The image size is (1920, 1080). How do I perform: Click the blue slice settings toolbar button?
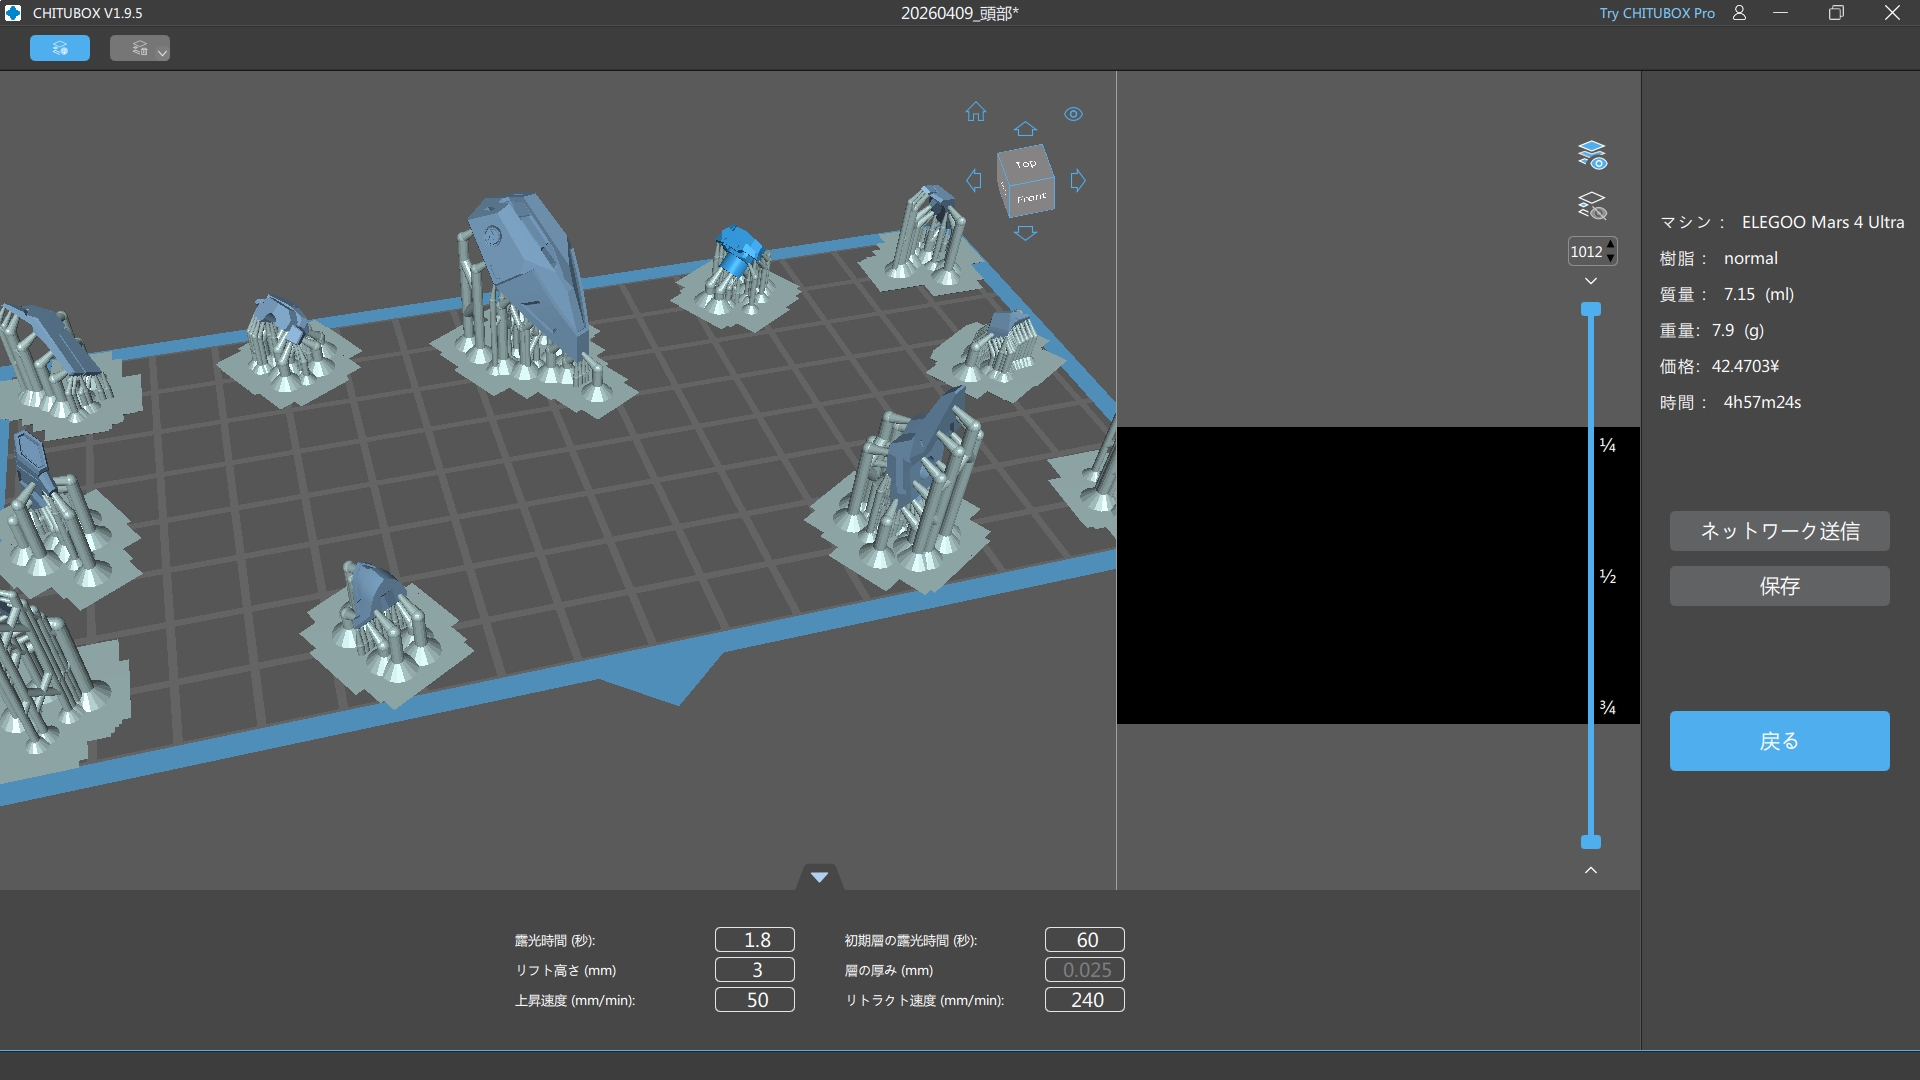point(60,48)
